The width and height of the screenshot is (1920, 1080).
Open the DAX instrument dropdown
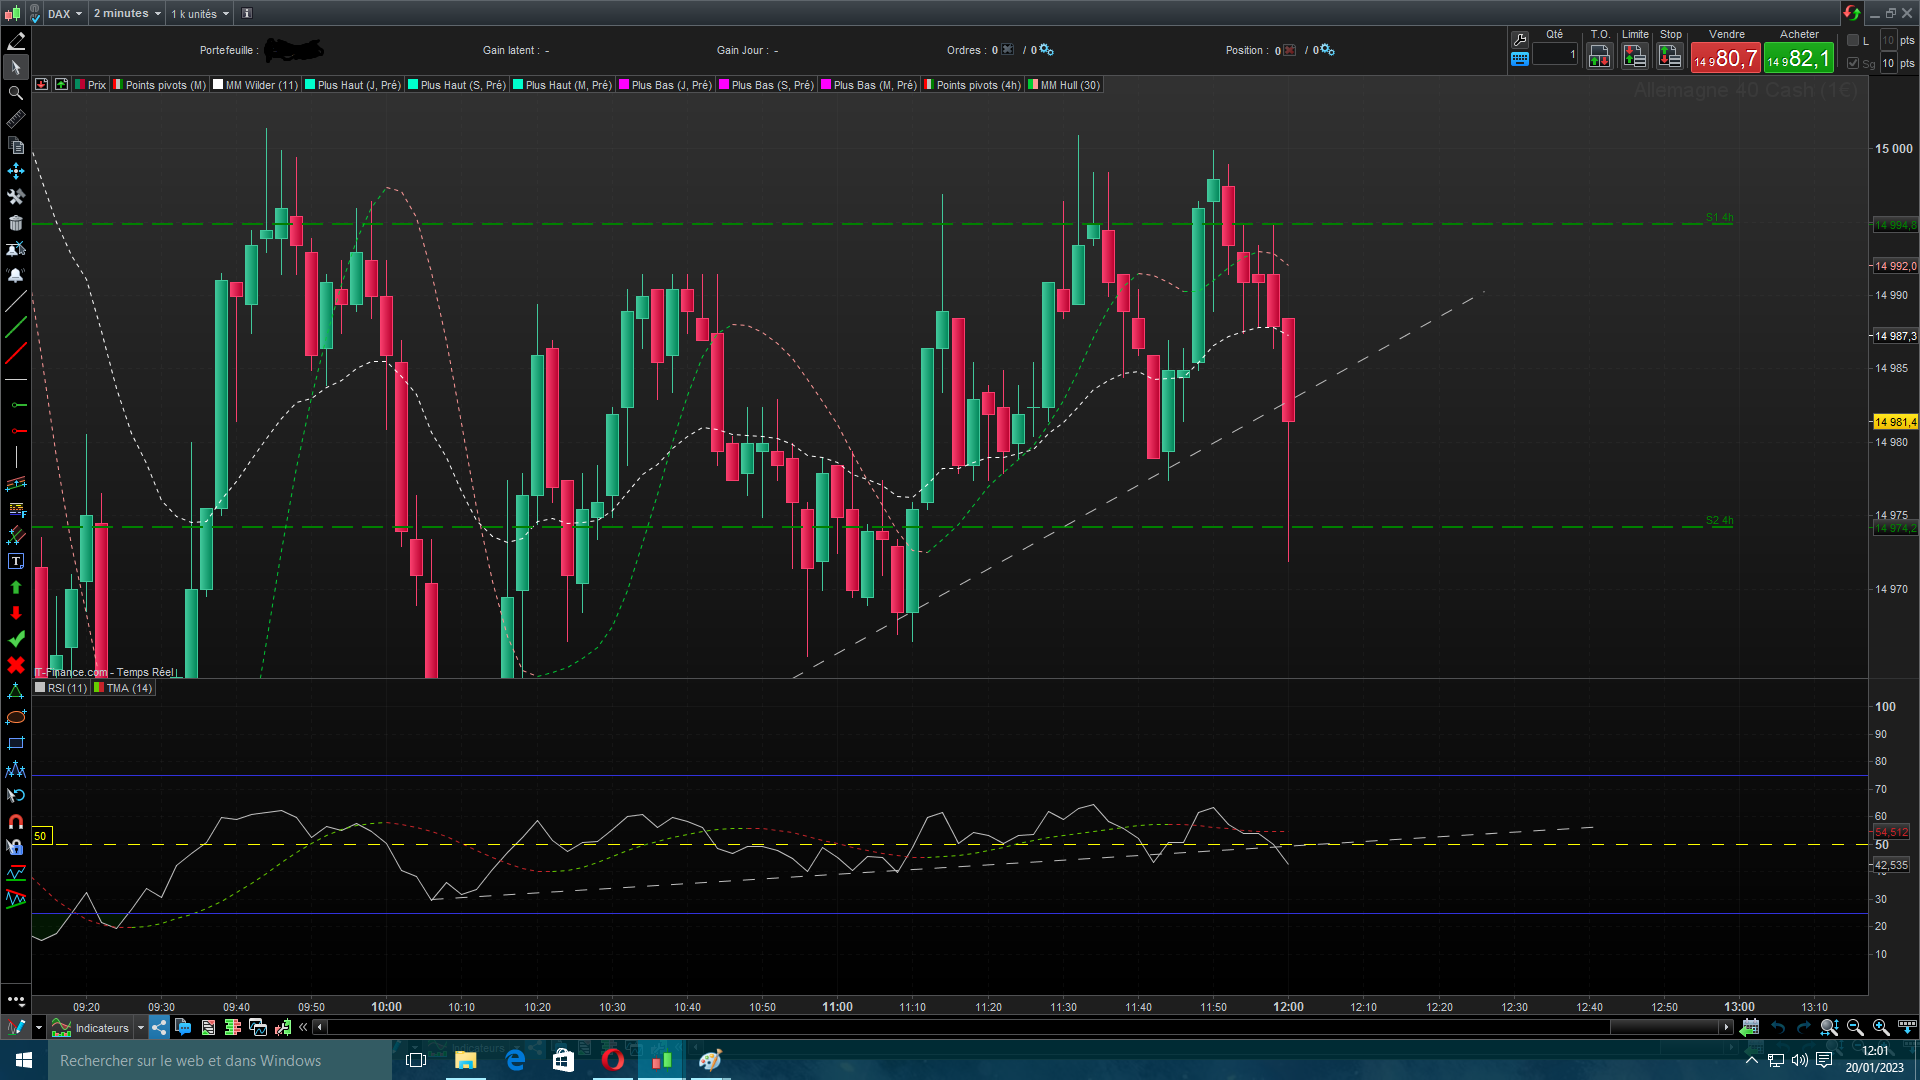point(66,14)
